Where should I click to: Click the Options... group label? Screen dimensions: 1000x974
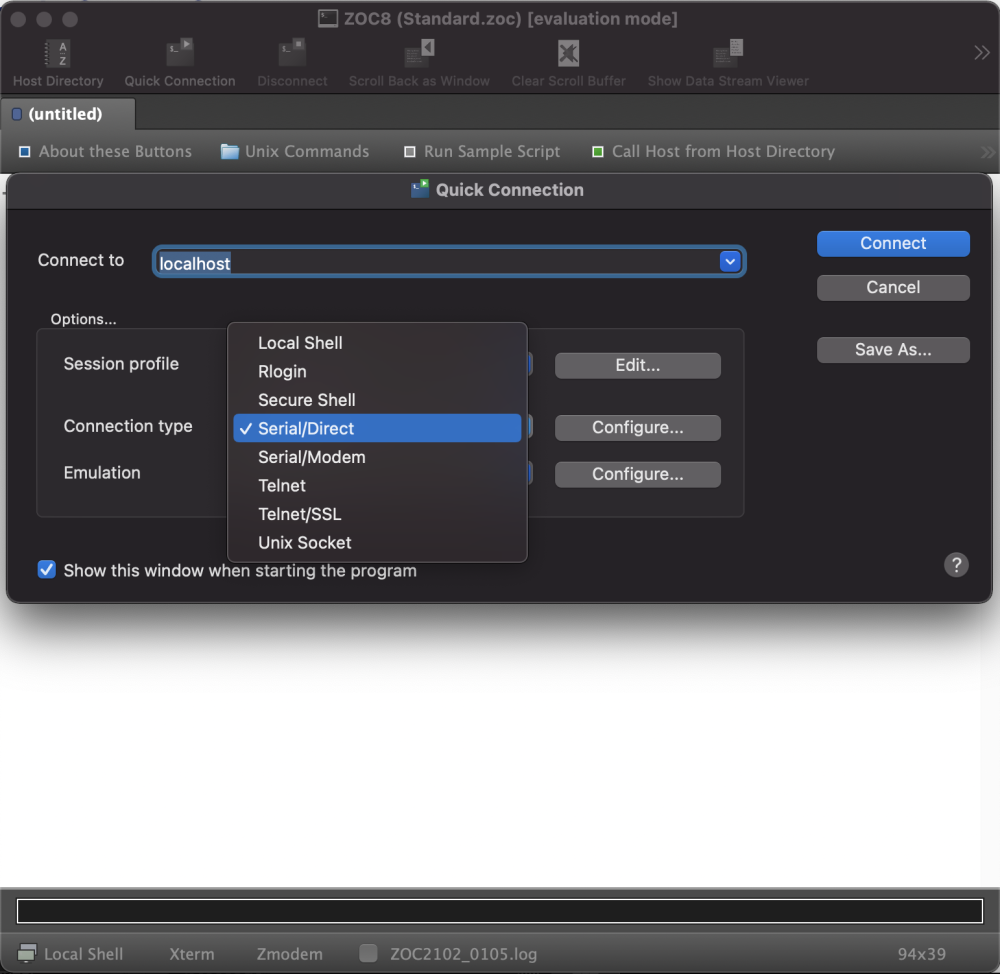84,319
